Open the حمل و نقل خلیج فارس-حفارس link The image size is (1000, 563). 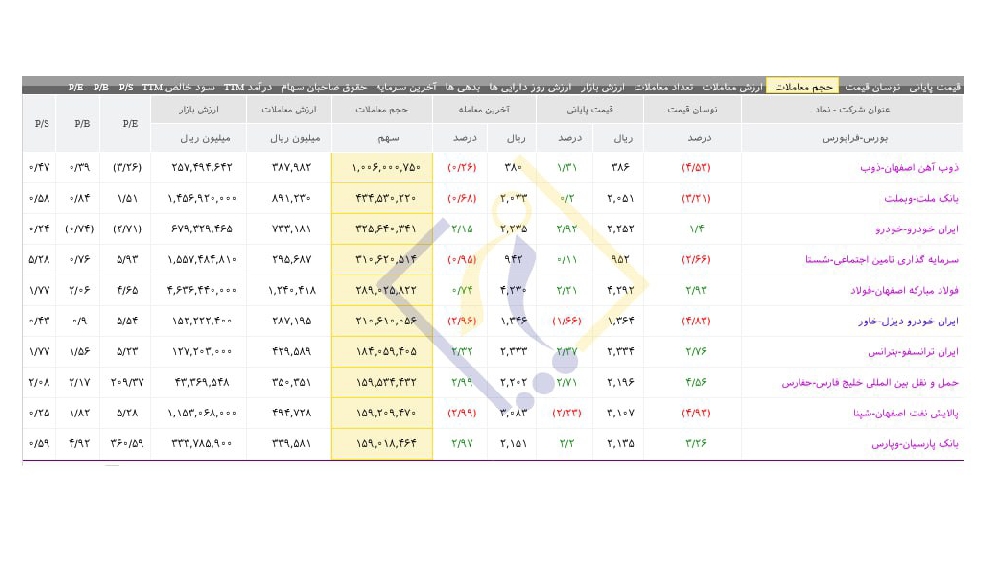coord(870,383)
